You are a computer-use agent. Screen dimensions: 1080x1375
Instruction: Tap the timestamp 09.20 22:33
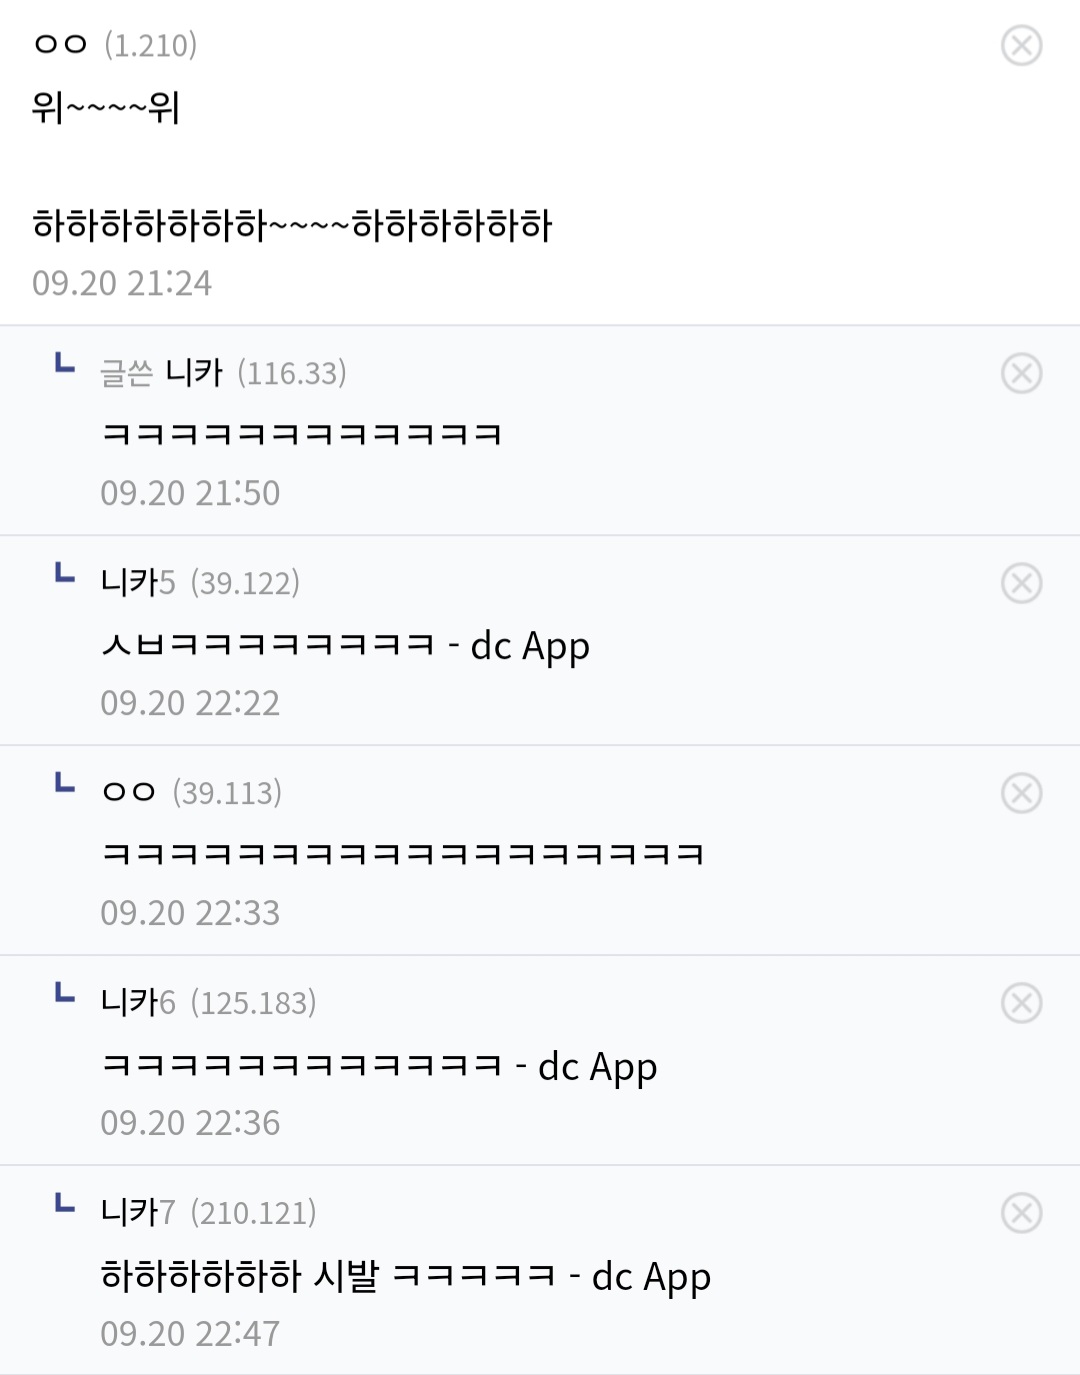(x=190, y=913)
